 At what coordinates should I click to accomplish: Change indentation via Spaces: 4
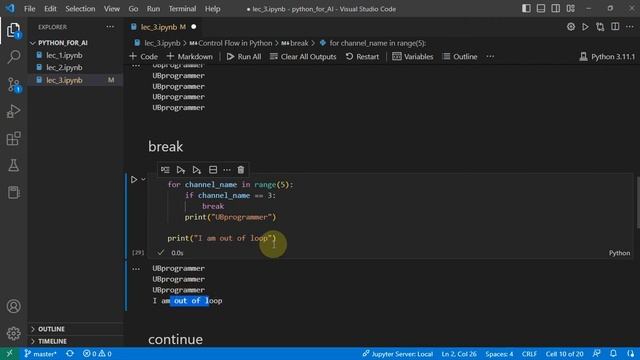499,354
